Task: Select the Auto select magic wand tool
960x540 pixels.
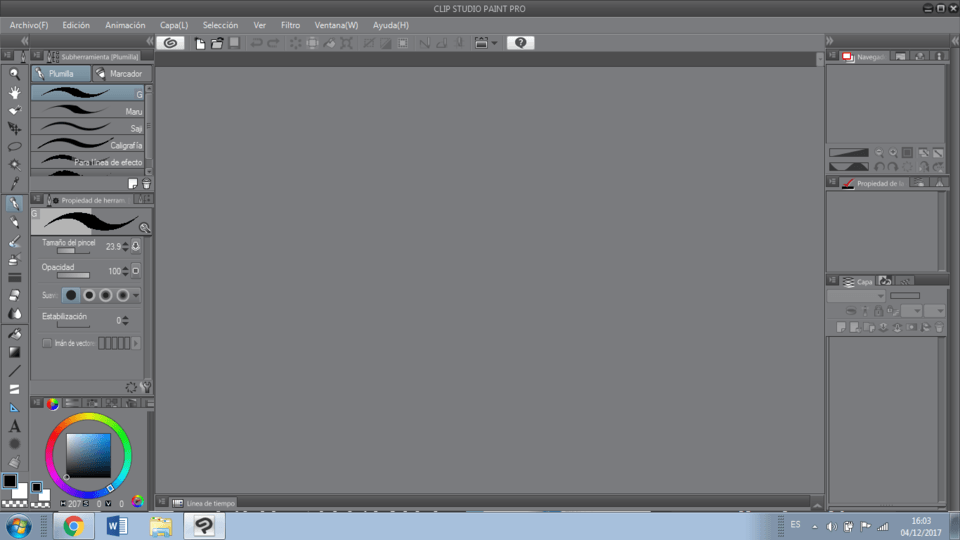Action: click(x=14, y=165)
